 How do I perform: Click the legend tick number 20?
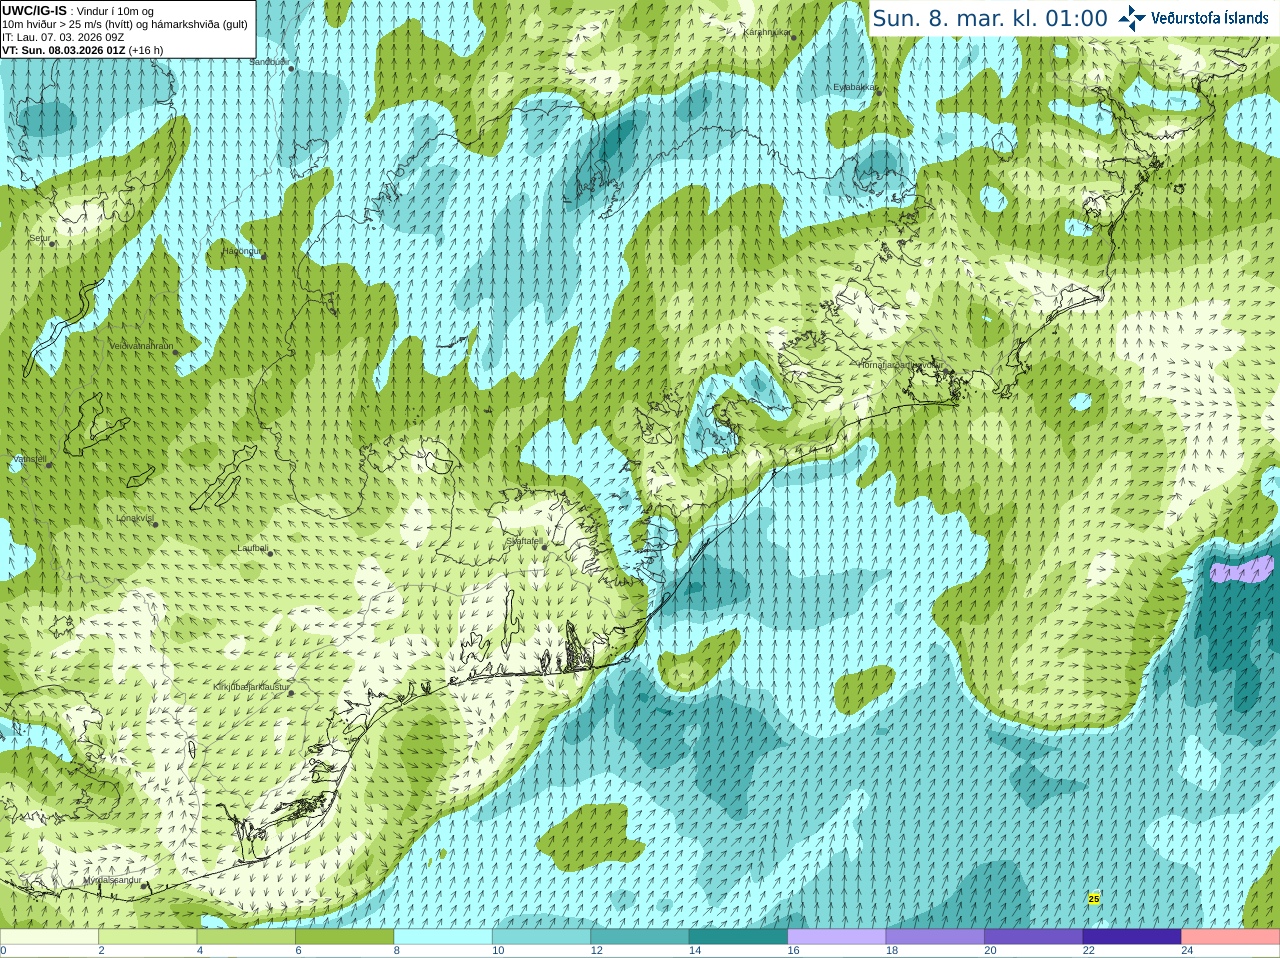990,951
